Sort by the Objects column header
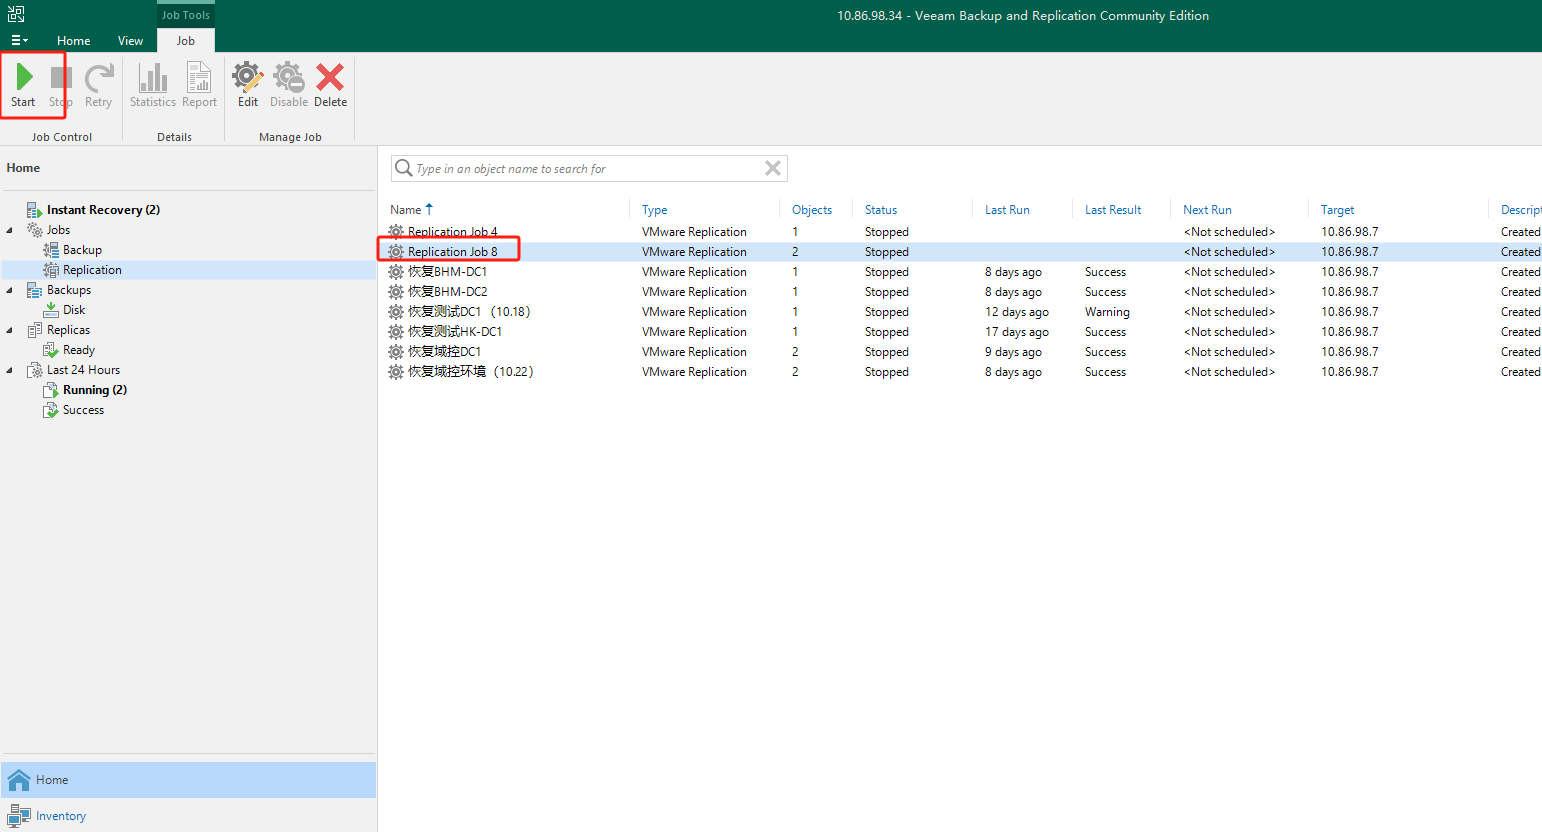Viewport: 1542px width, 832px height. tap(812, 210)
